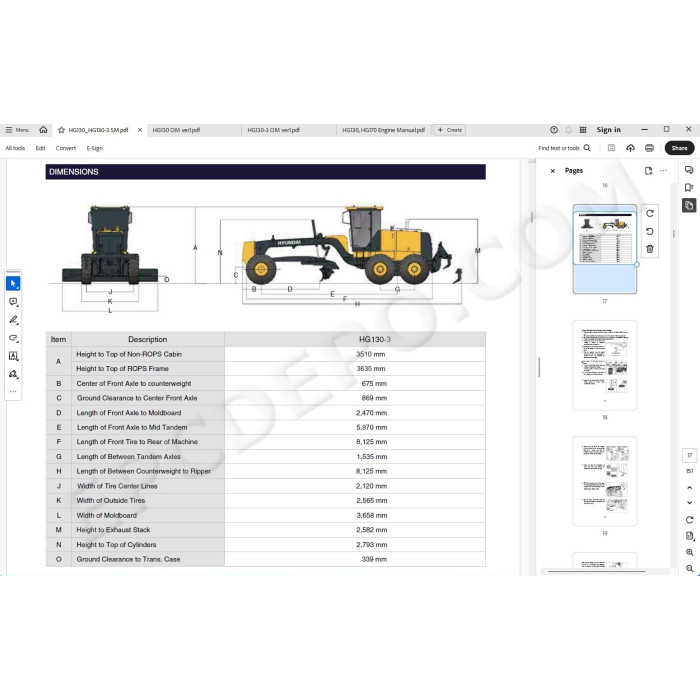The width and height of the screenshot is (700, 700).
Task: Click the Find text or tools field
Action: coord(558,148)
